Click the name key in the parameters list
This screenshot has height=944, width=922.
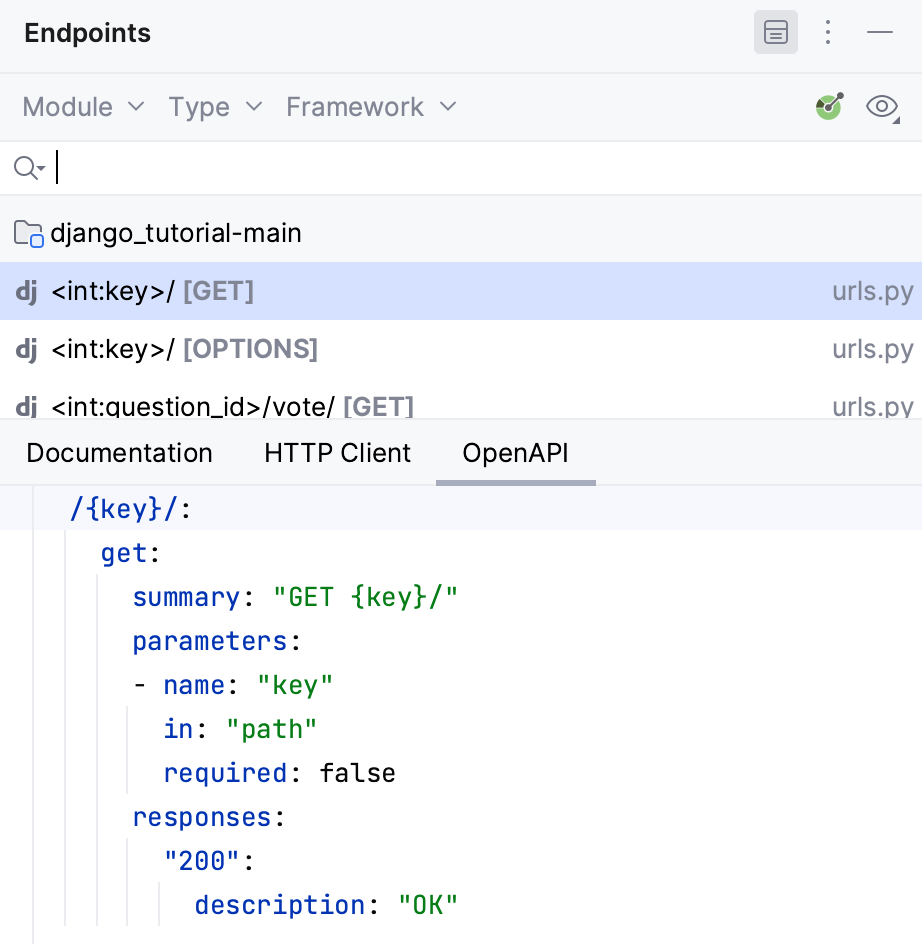[194, 685]
